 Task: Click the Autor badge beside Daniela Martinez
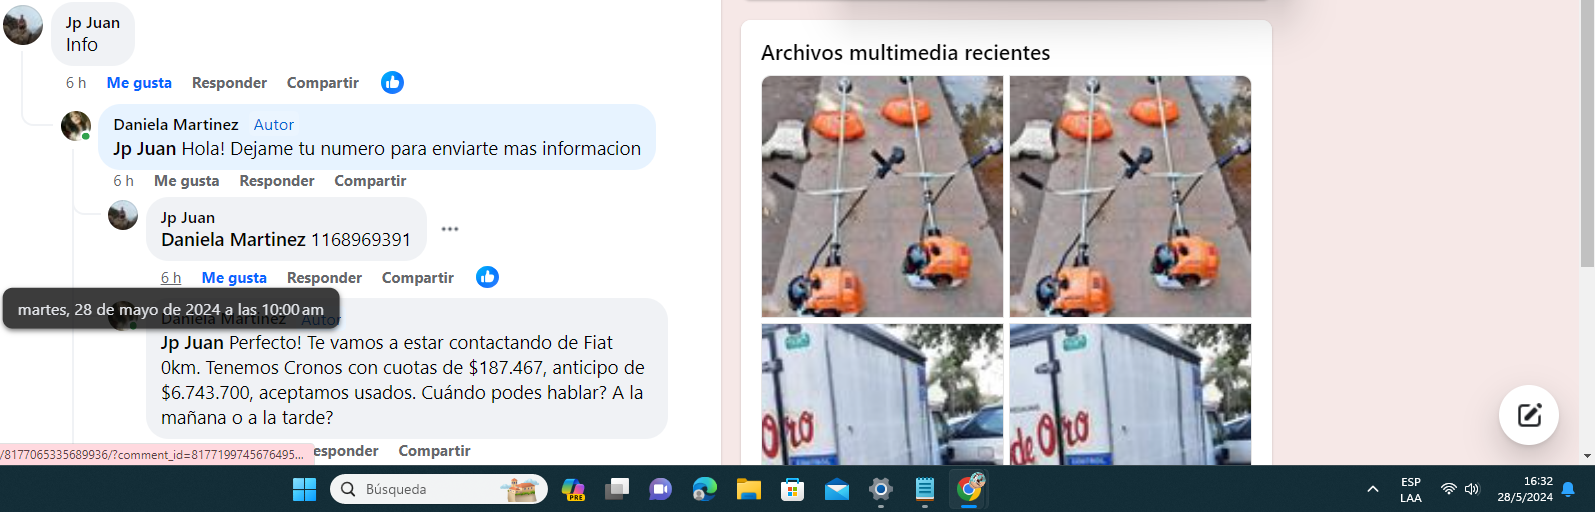(274, 125)
